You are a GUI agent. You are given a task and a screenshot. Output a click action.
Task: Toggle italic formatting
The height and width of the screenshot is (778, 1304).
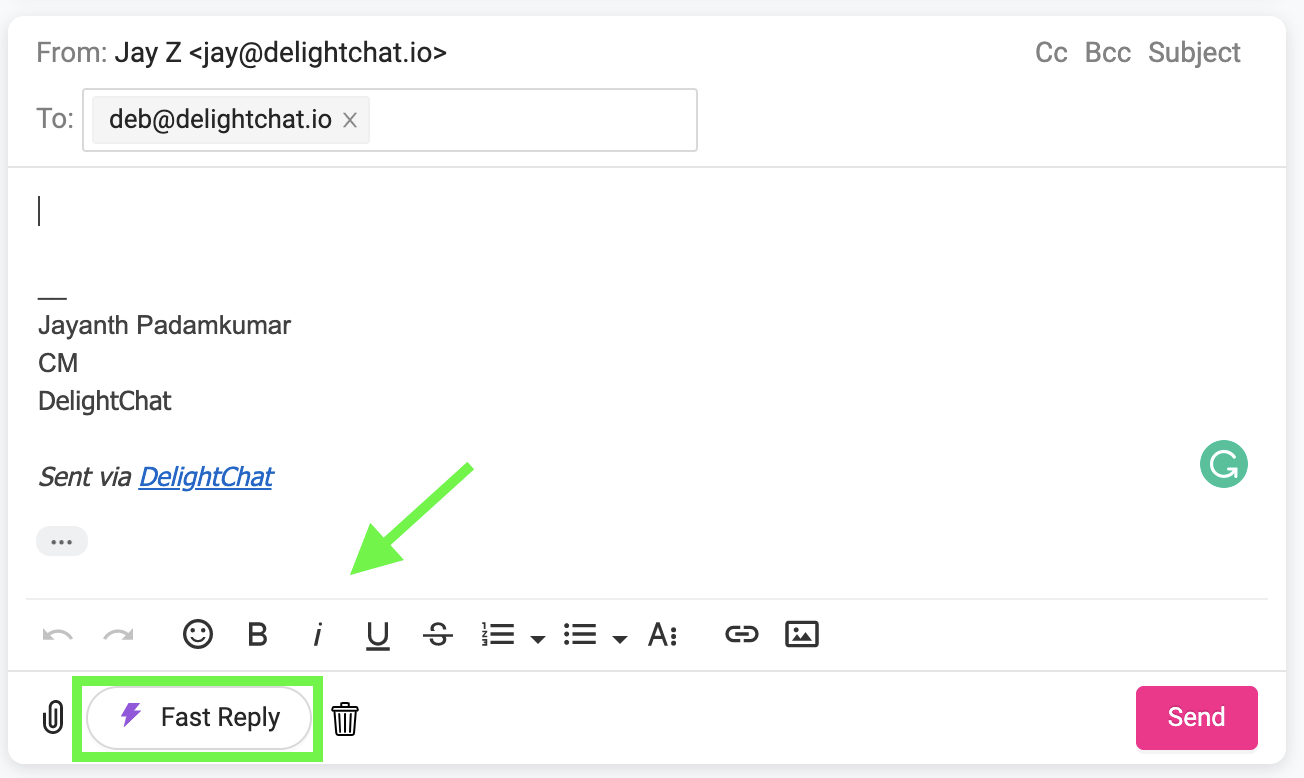(x=317, y=634)
